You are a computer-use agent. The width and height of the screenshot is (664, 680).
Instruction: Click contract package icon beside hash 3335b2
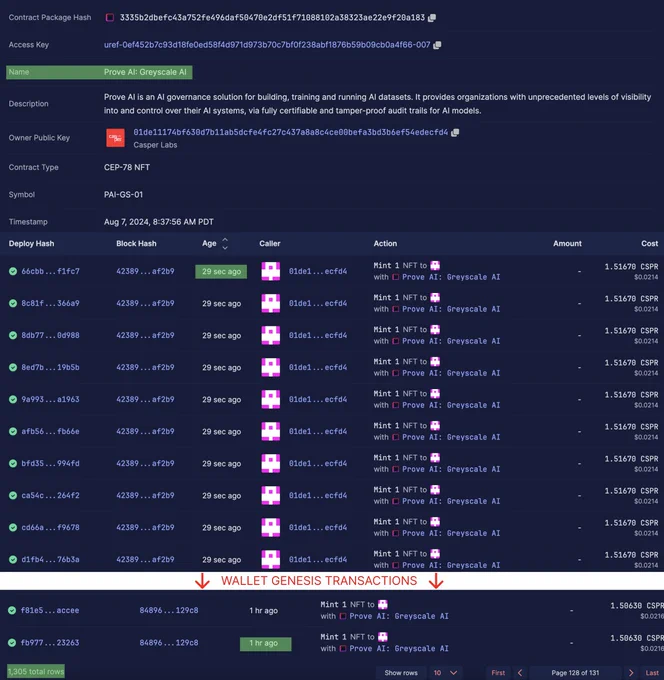(110, 17)
